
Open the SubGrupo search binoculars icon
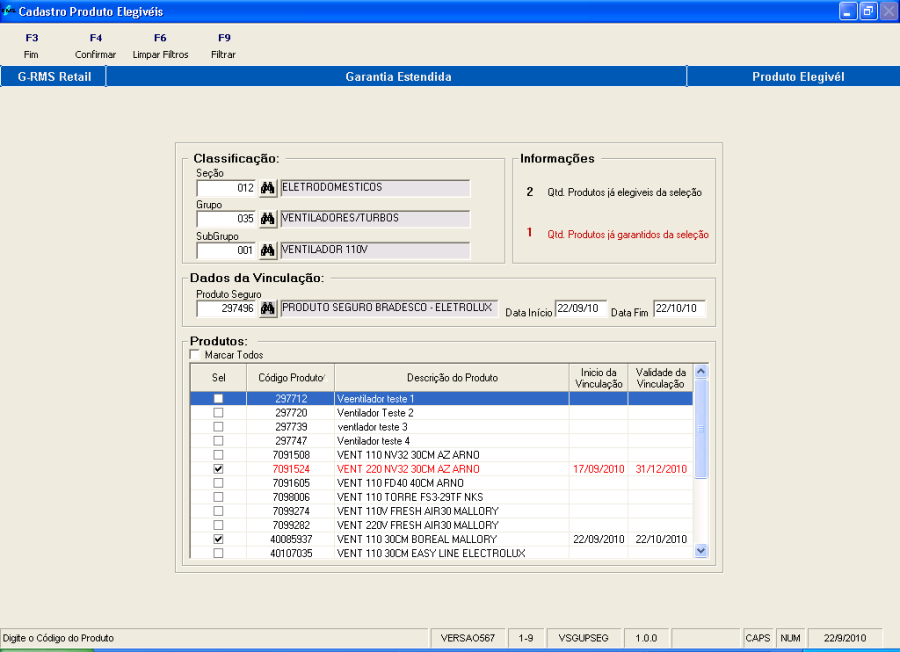pyautogui.click(x=267, y=250)
